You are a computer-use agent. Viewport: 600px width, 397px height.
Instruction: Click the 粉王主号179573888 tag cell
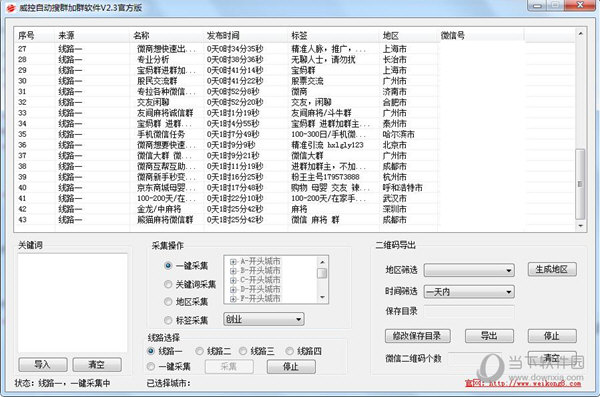tap(325, 177)
